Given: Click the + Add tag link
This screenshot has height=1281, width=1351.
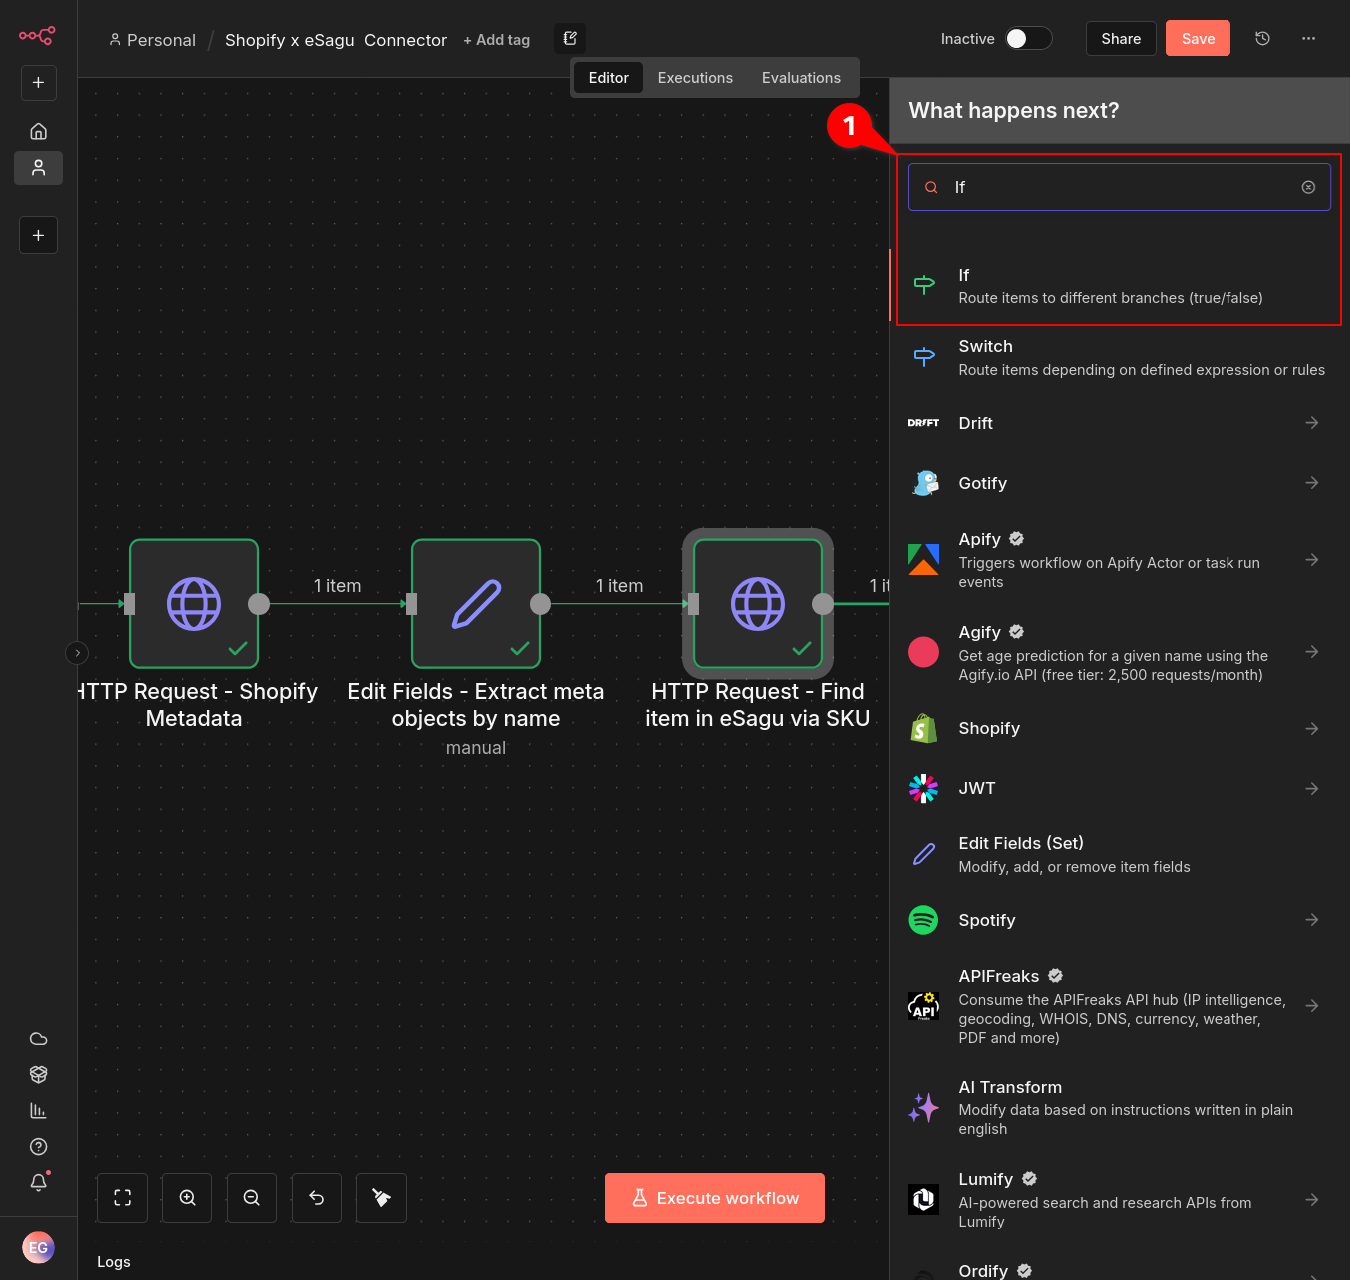Looking at the screenshot, I should pyautogui.click(x=496, y=40).
